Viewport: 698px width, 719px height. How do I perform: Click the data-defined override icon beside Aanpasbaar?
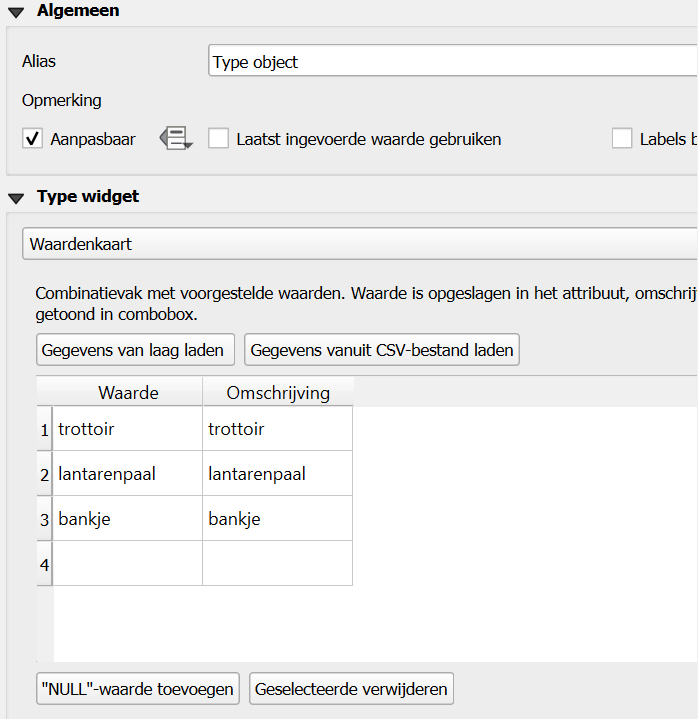pos(176,139)
